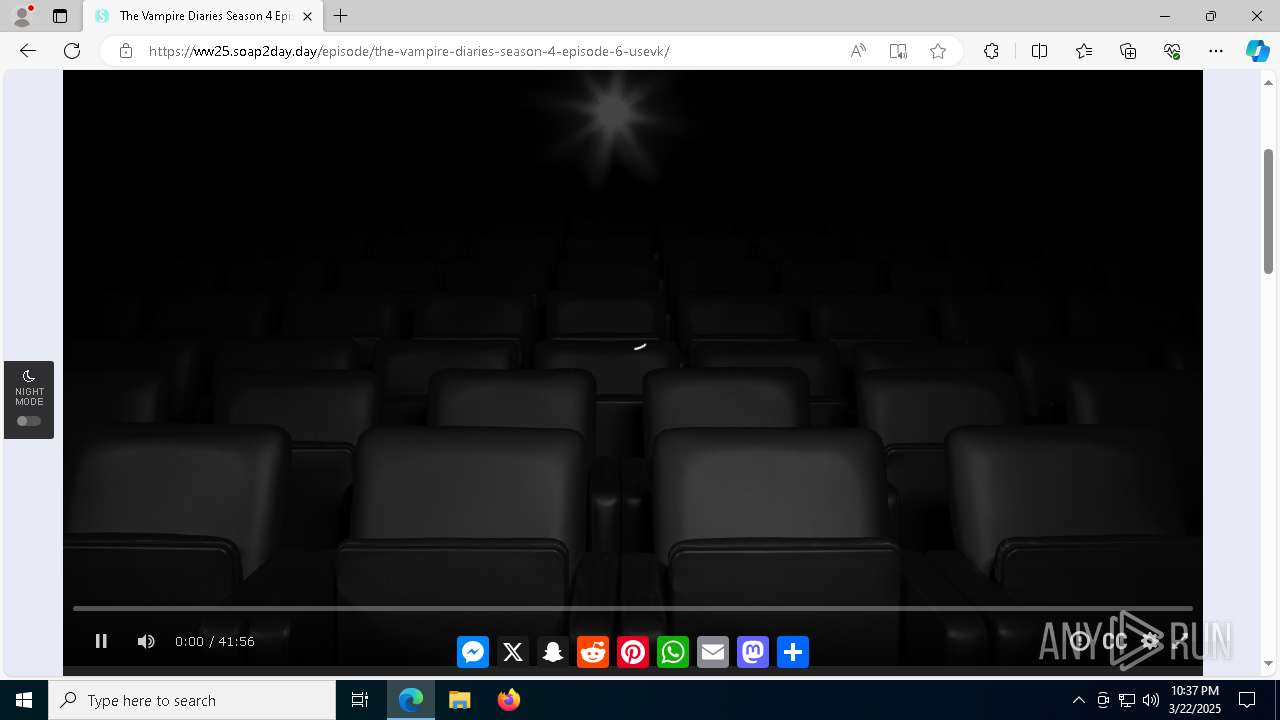Toggle closed captions CC
Image resolution: width=1280 pixels, height=720 pixels.
coord(1115,641)
